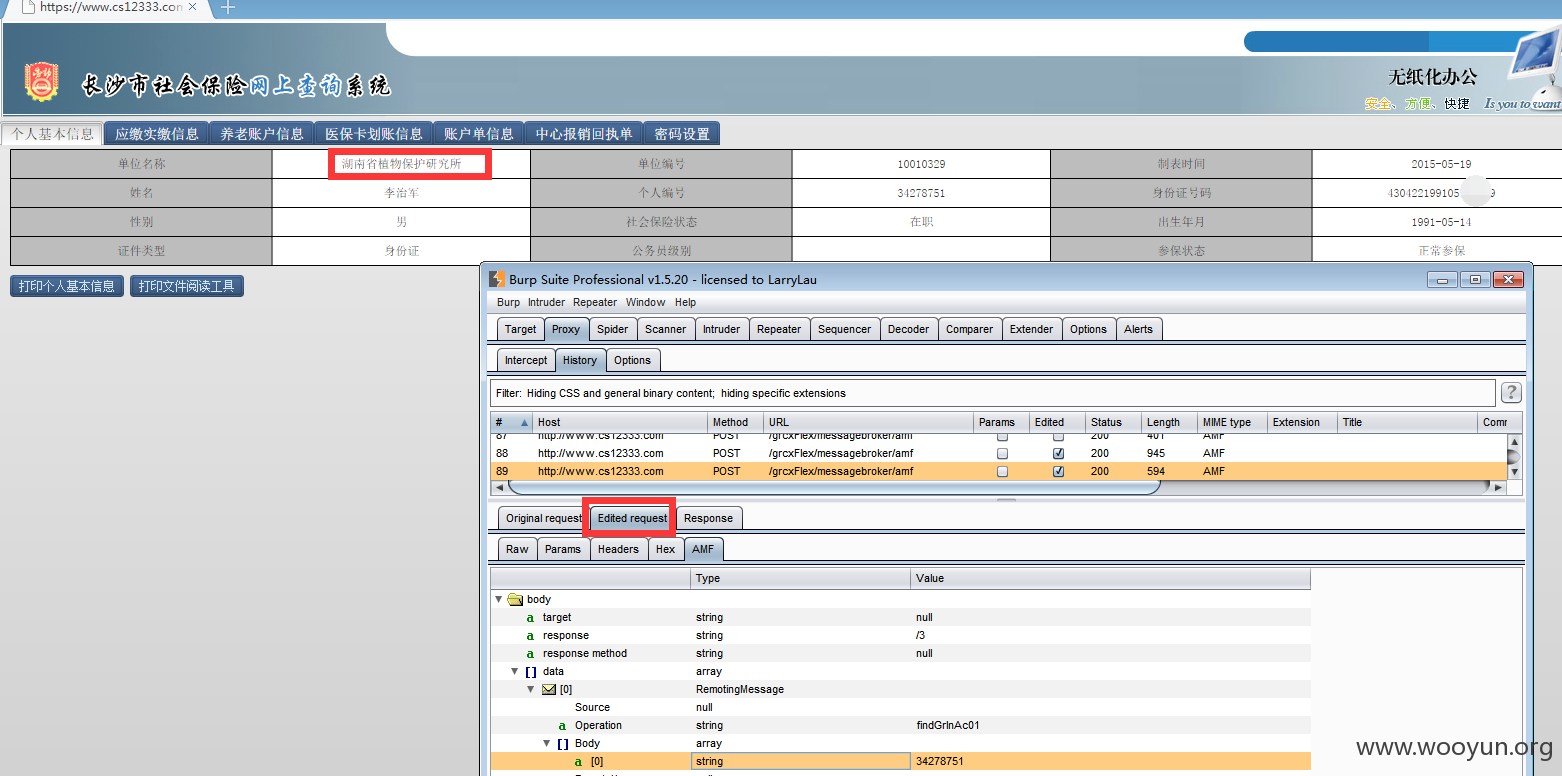Viewport: 1562px width, 776px height.
Task: Open the Burp menu
Action: pyautogui.click(x=508, y=302)
